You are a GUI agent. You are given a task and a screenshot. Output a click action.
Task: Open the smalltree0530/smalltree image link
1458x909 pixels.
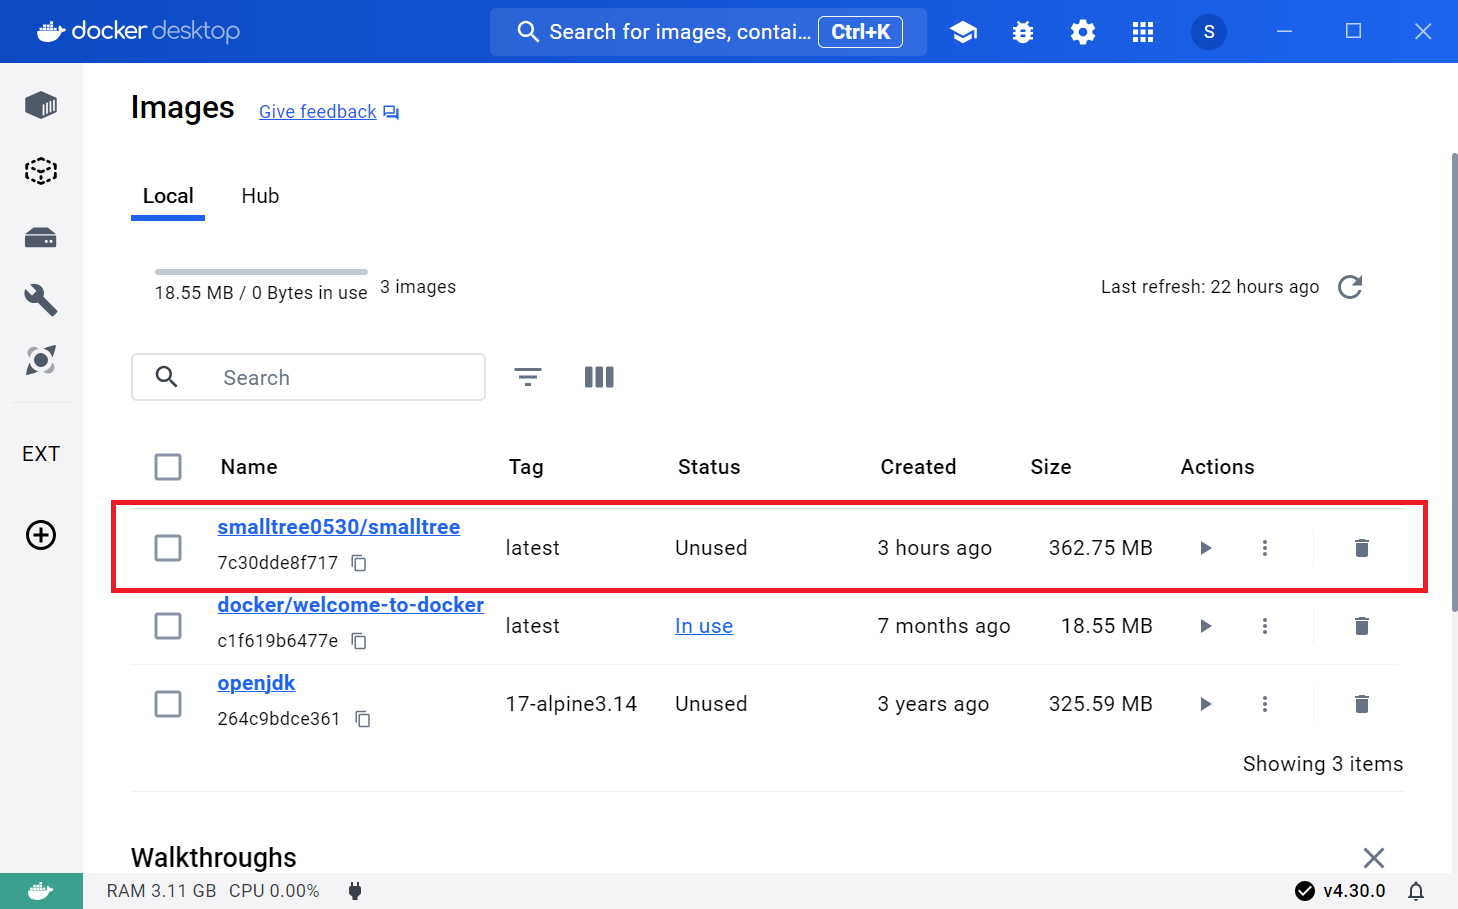[x=339, y=527]
